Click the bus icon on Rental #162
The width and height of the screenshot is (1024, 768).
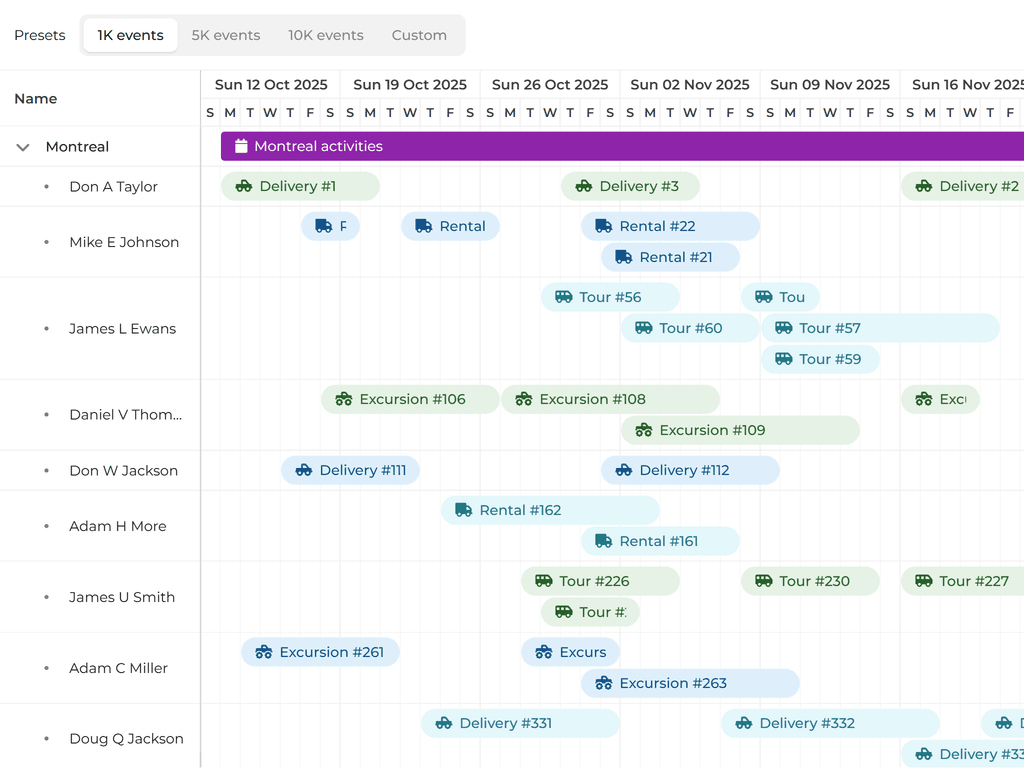[x=462, y=510]
